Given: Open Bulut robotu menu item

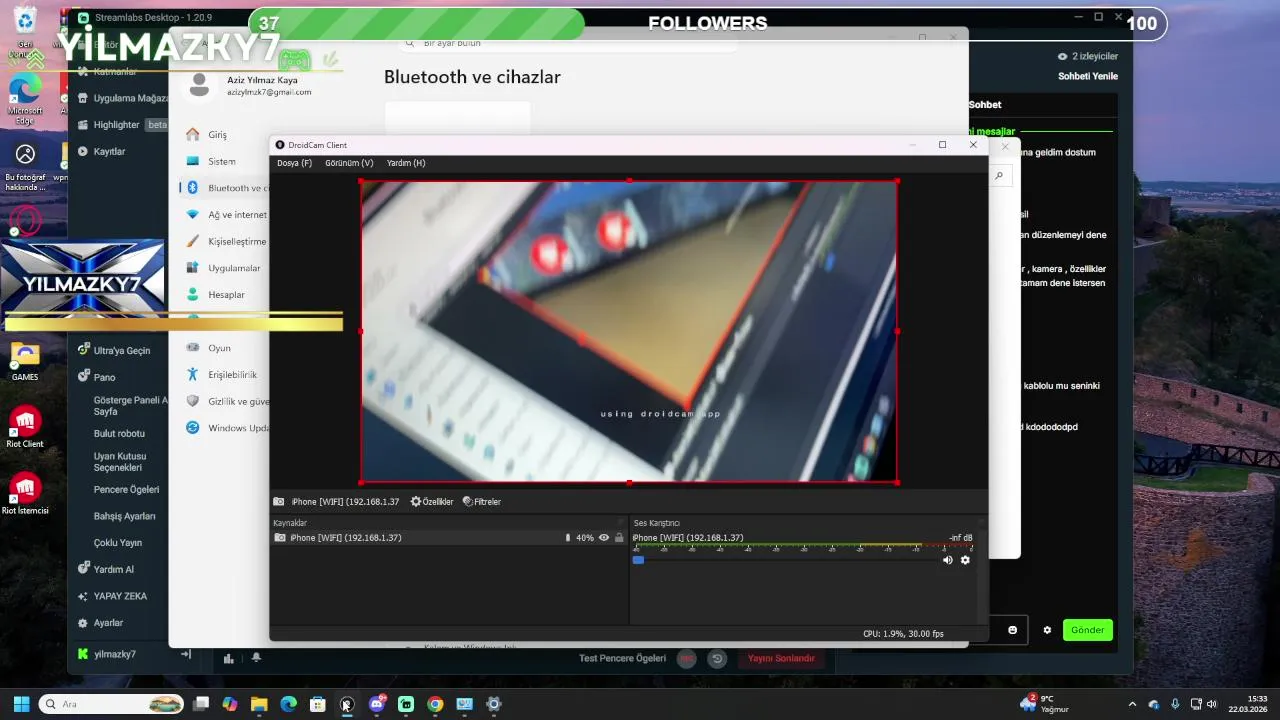Looking at the screenshot, I should tap(119, 434).
